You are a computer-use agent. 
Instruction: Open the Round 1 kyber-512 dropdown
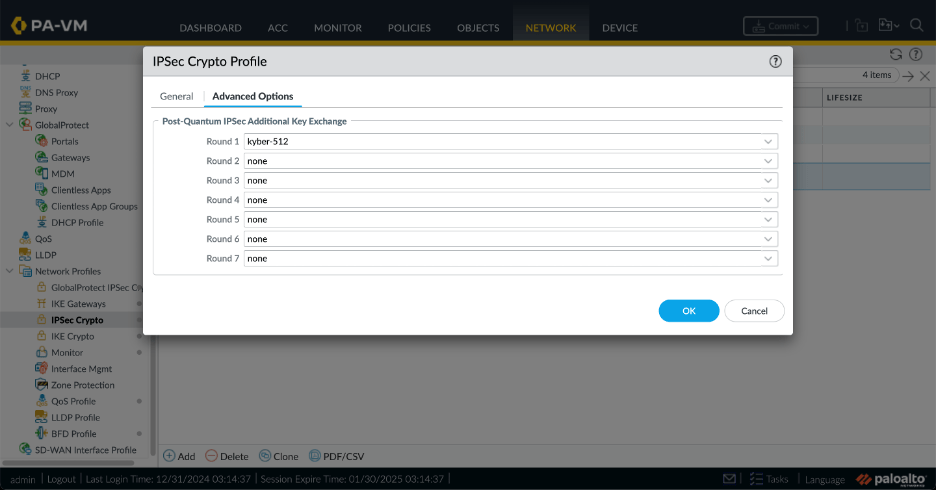(x=511, y=142)
